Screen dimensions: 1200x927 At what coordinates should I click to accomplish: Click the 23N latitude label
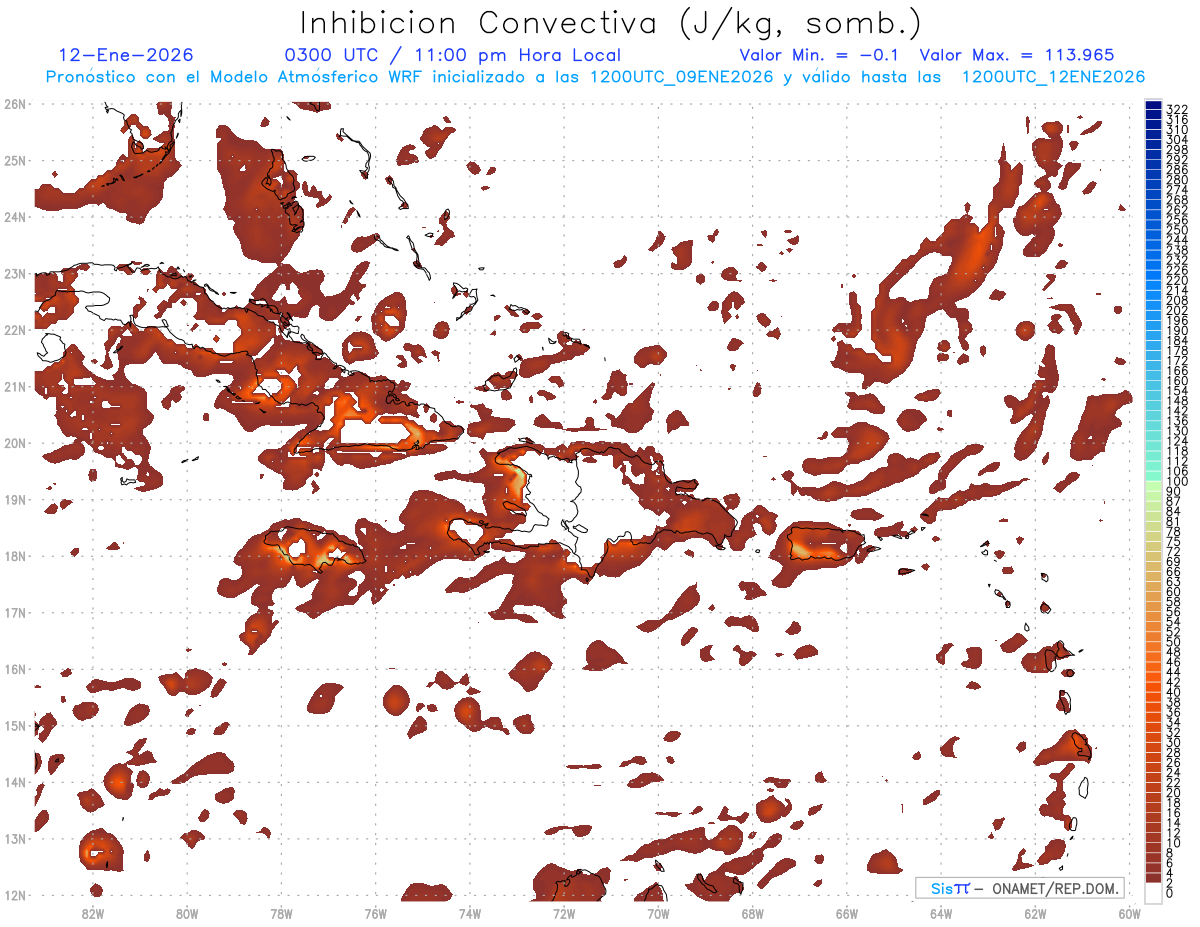pyautogui.click(x=15, y=274)
